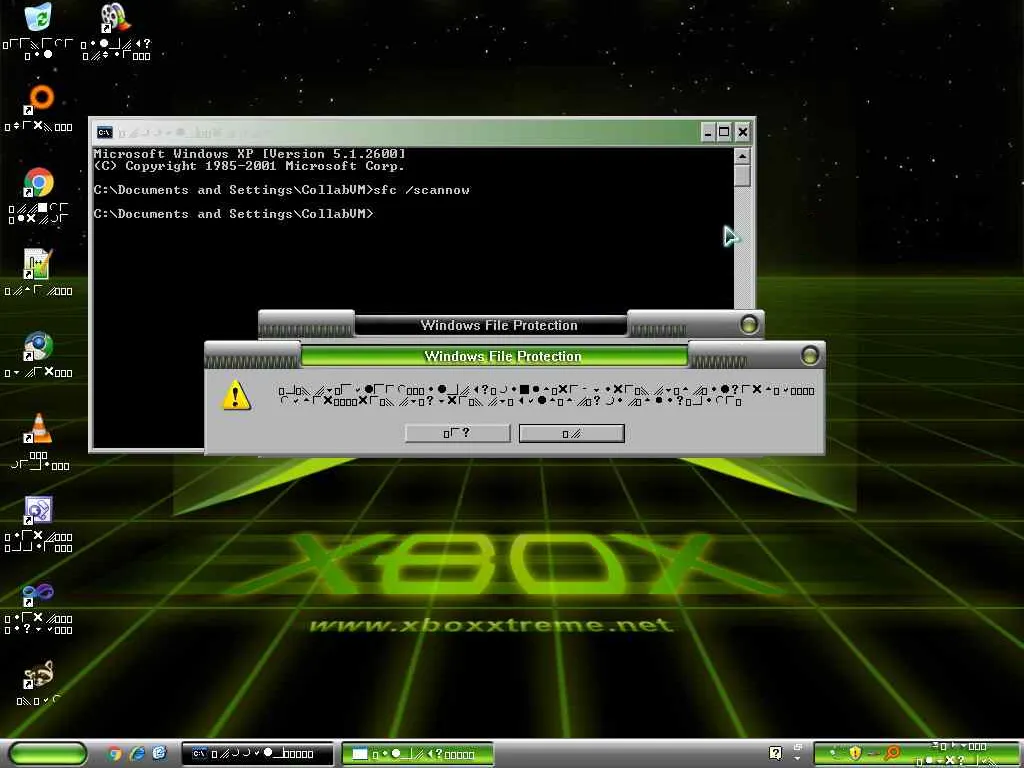Viewport: 1024px width, 768px height.
Task: Click the last command prompt input line
Action: click(x=233, y=214)
